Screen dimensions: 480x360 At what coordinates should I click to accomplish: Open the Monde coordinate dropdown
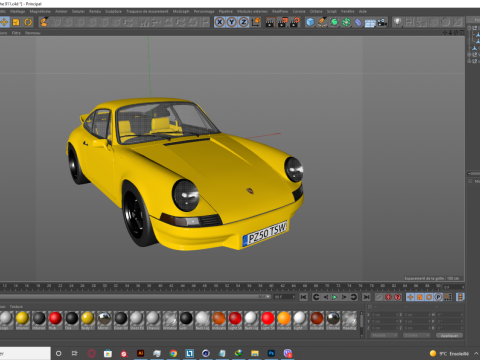pyautogui.click(x=384, y=336)
